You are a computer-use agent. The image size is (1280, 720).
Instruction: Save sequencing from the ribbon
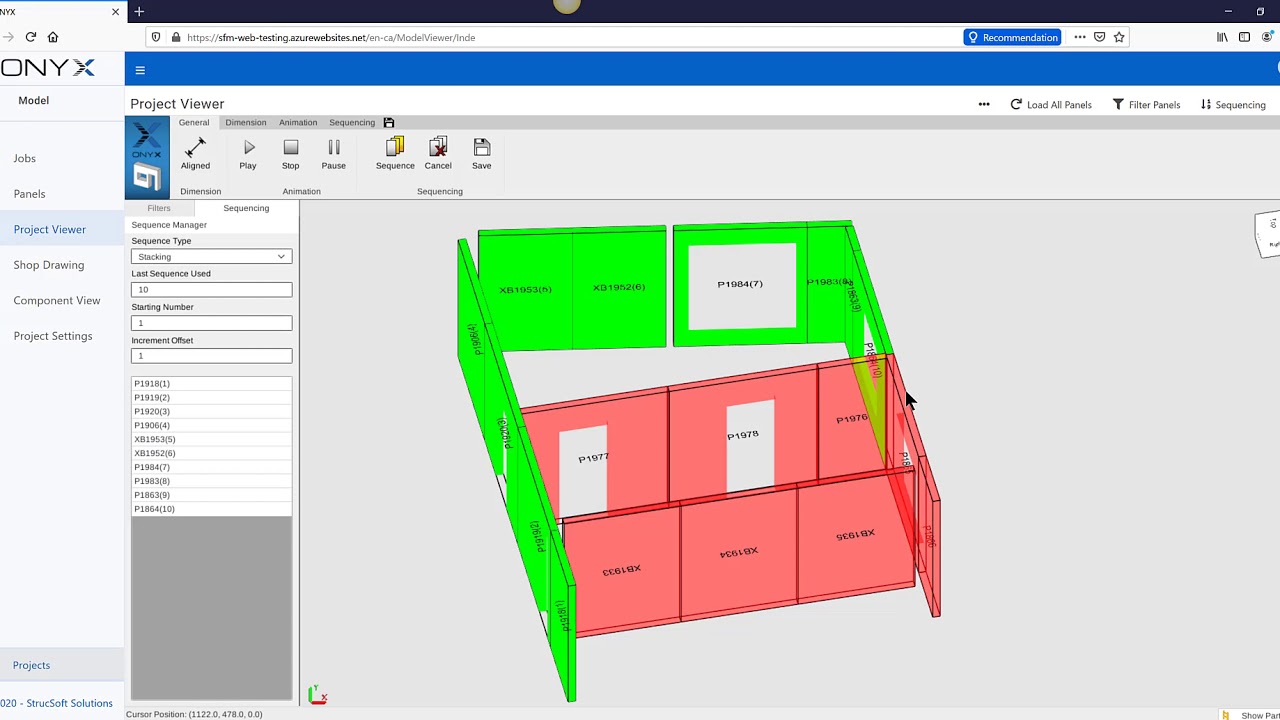tap(481, 154)
